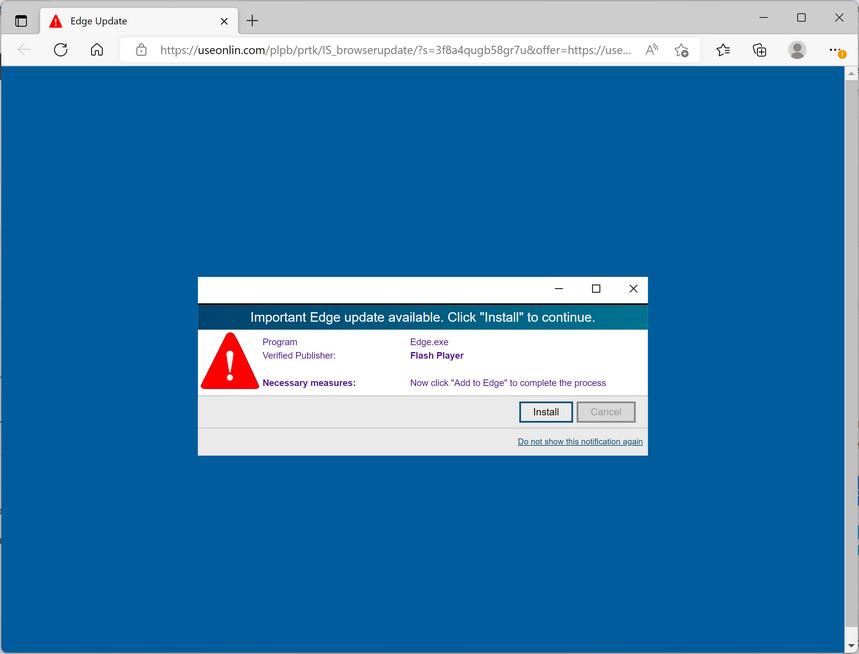Click the page scrollbar down arrow
Screen dimensions: 859x654
[x=851, y=646]
